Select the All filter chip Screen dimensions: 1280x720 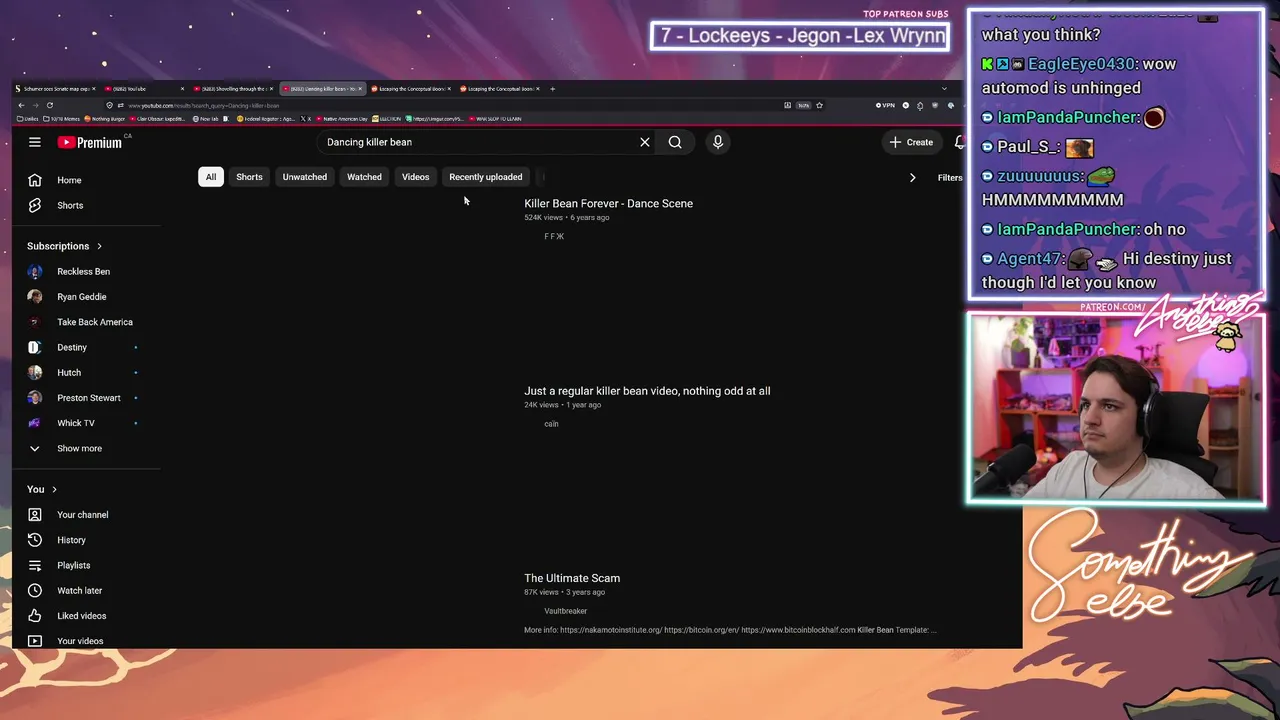pyautogui.click(x=211, y=177)
